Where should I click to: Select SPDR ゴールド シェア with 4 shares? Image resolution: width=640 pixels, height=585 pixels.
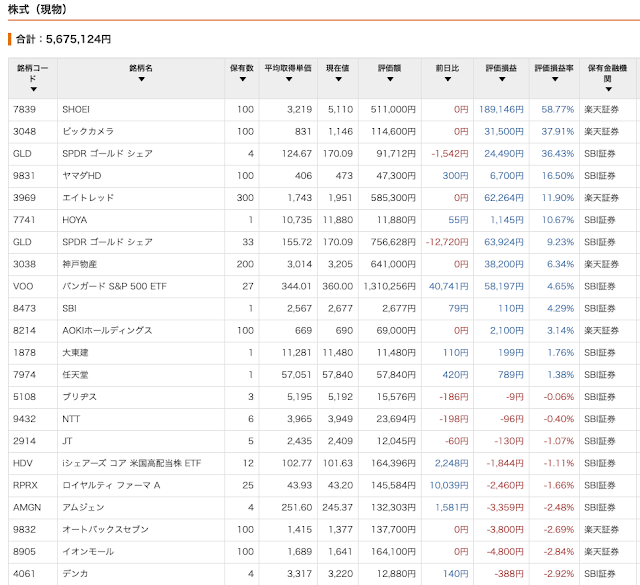pyautogui.click(x=107, y=153)
